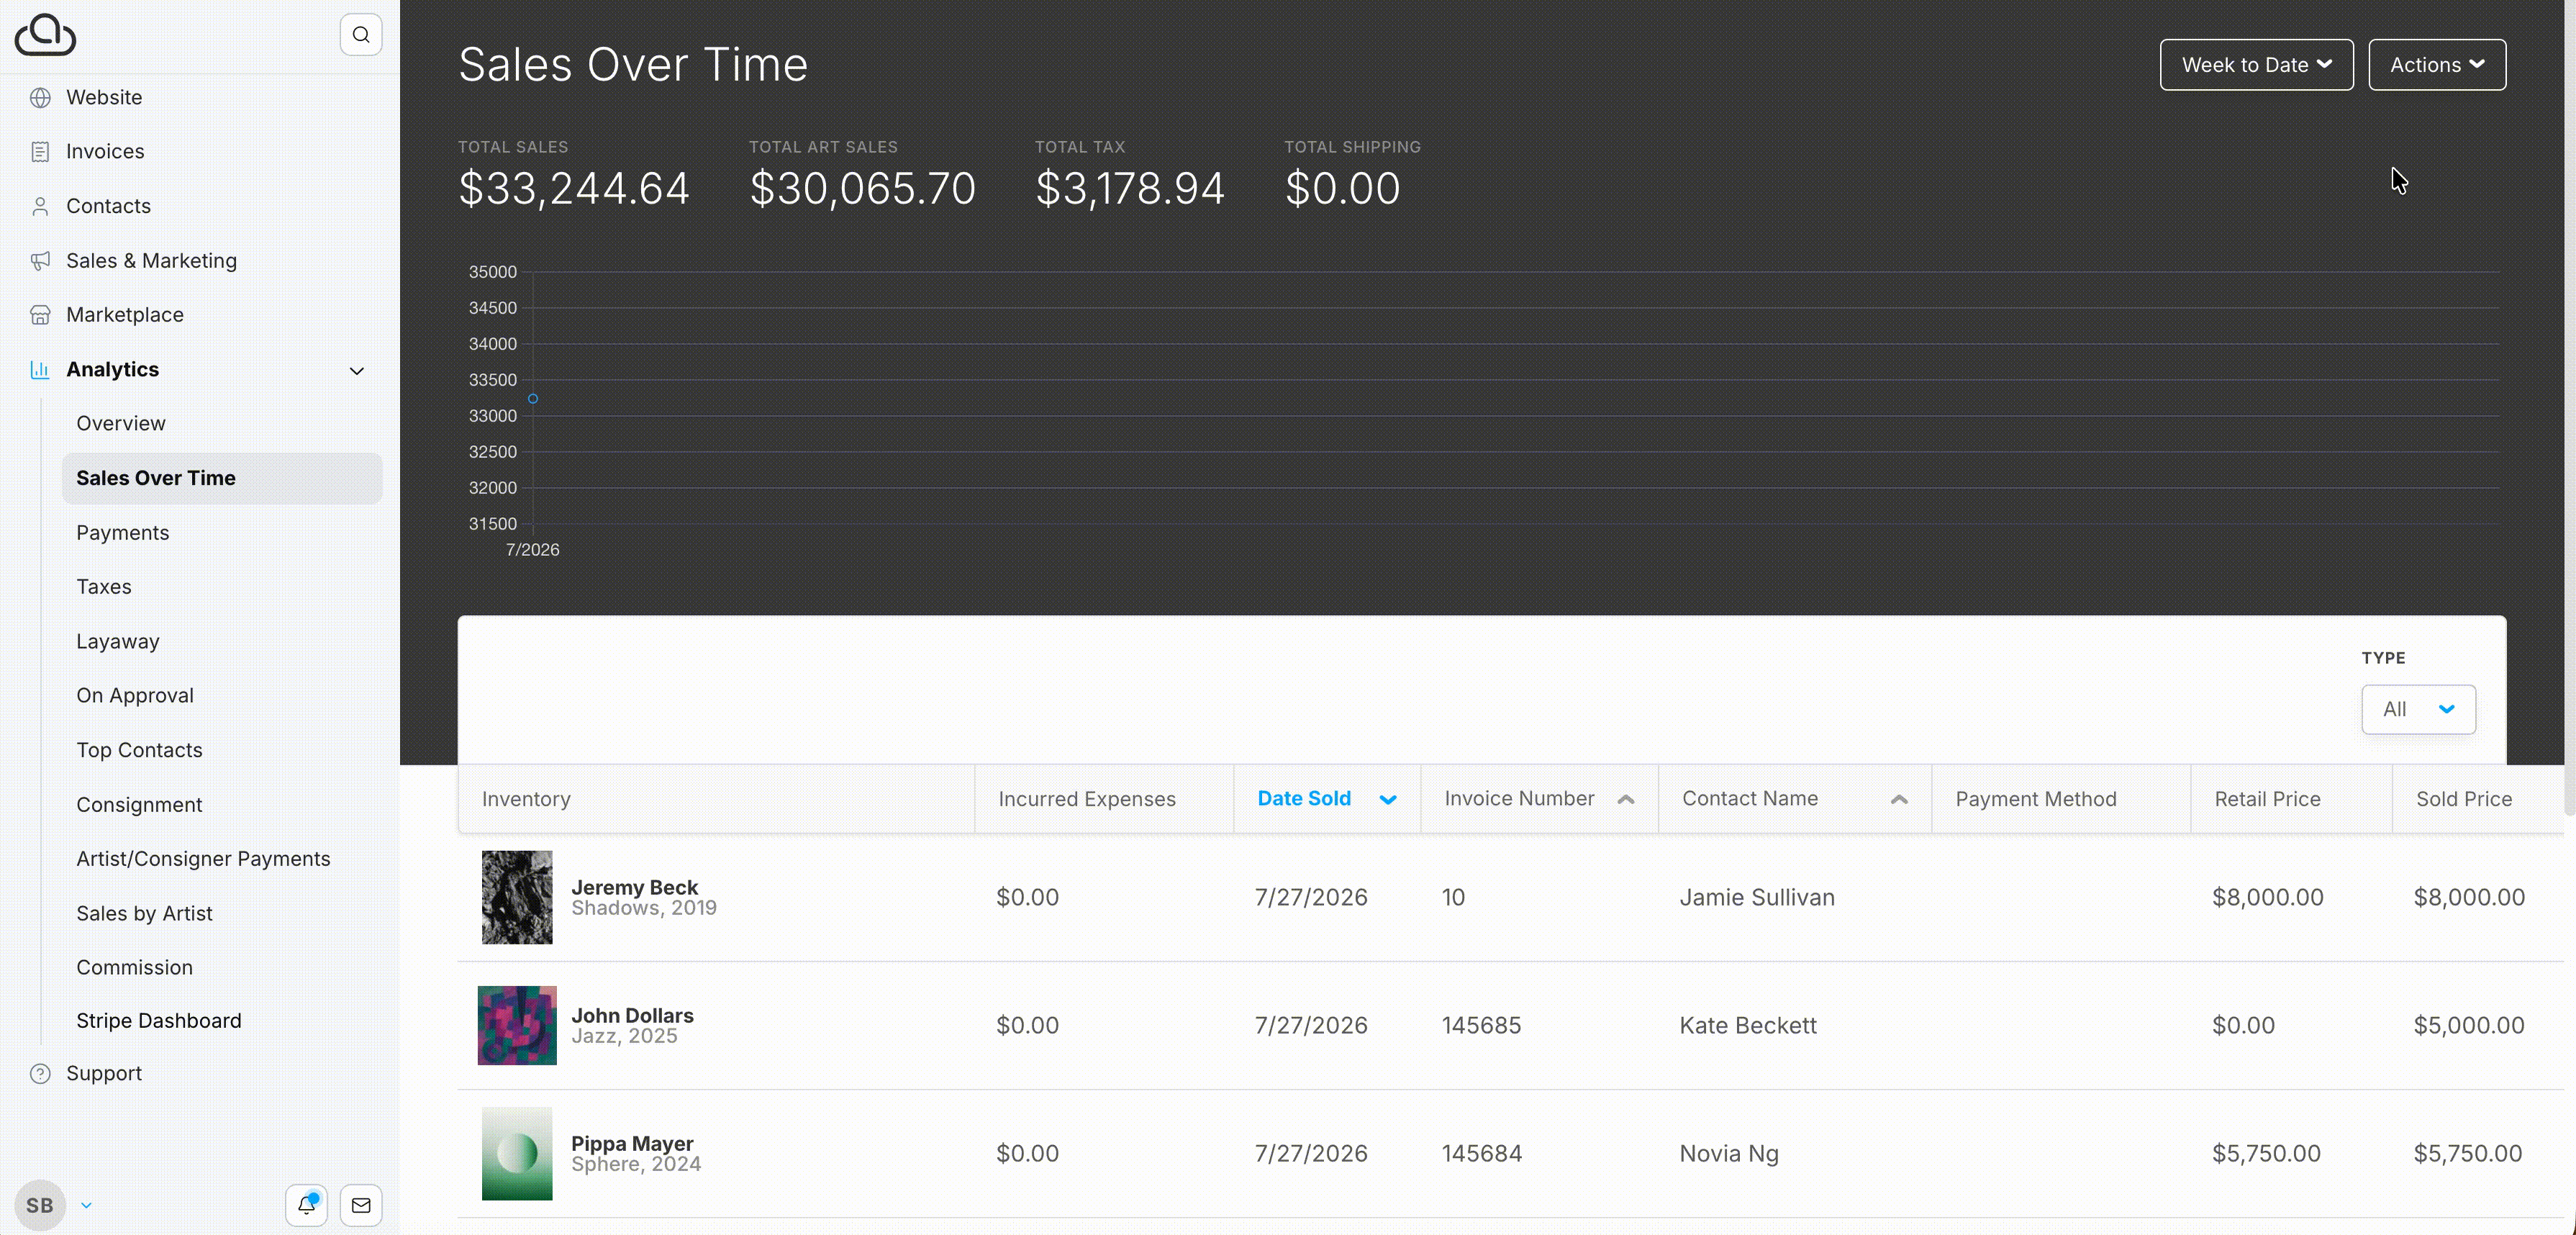Click invoice number 145685
This screenshot has height=1235, width=2576.
coord(1481,1025)
